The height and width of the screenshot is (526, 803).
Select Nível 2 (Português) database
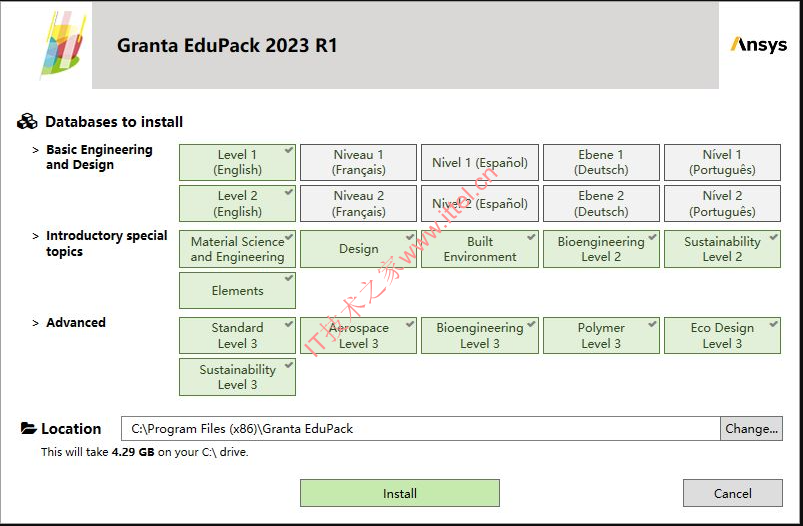point(723,203)
